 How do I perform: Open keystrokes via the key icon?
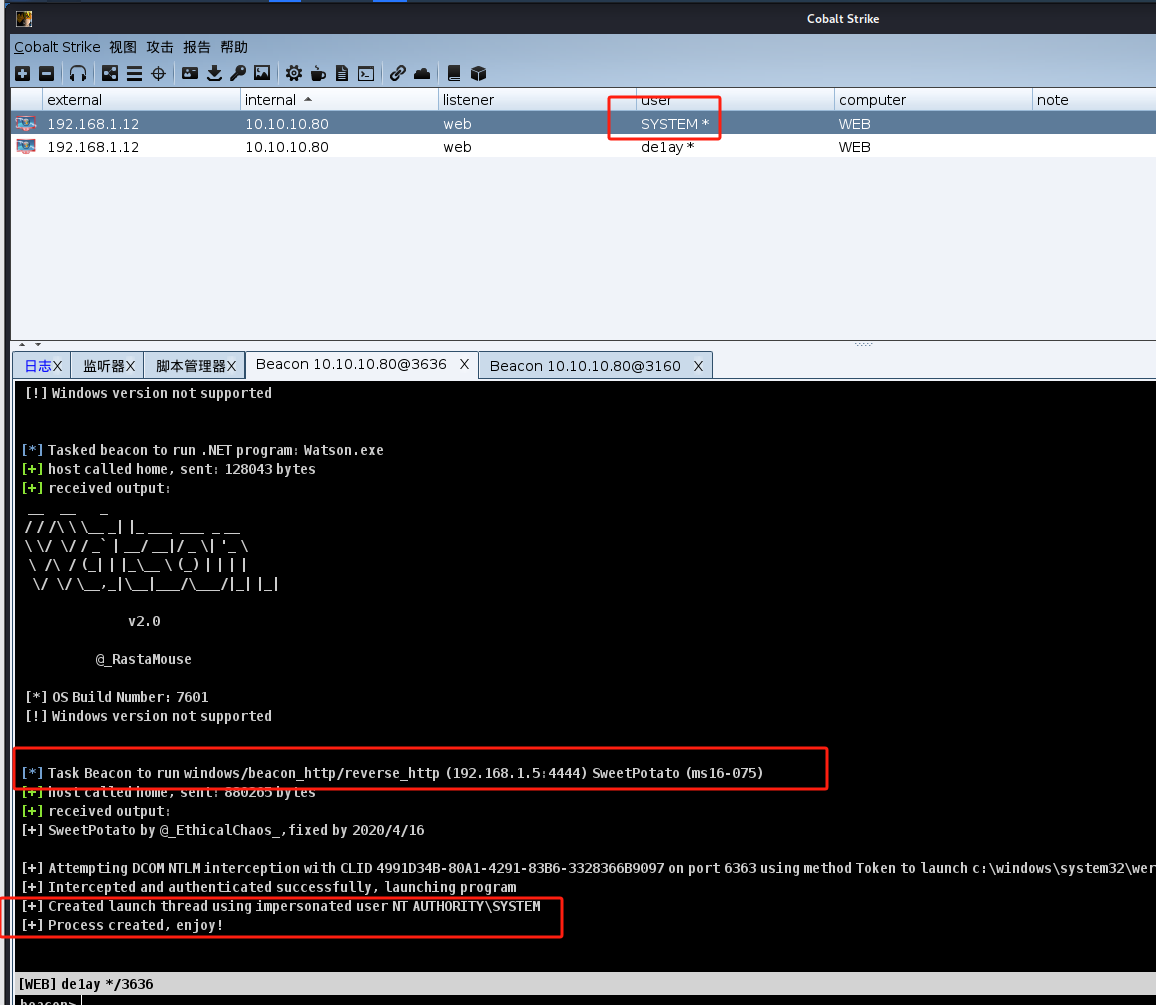[238, 73]
